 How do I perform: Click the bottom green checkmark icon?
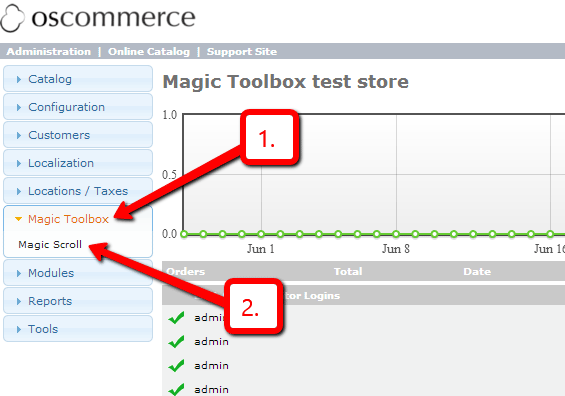click(x=176, y=390)
